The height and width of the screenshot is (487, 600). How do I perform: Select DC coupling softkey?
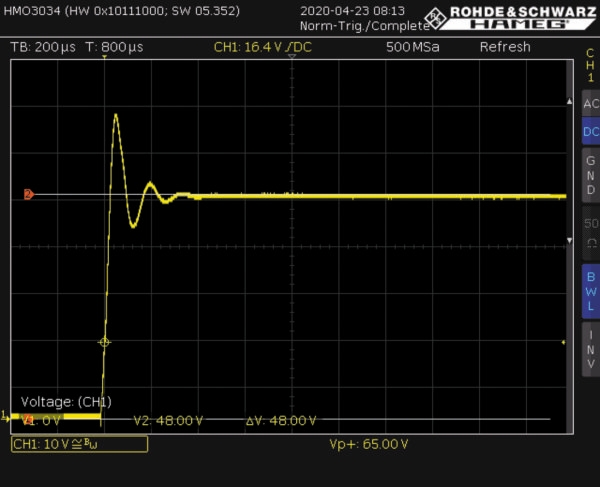click(591, 131)
